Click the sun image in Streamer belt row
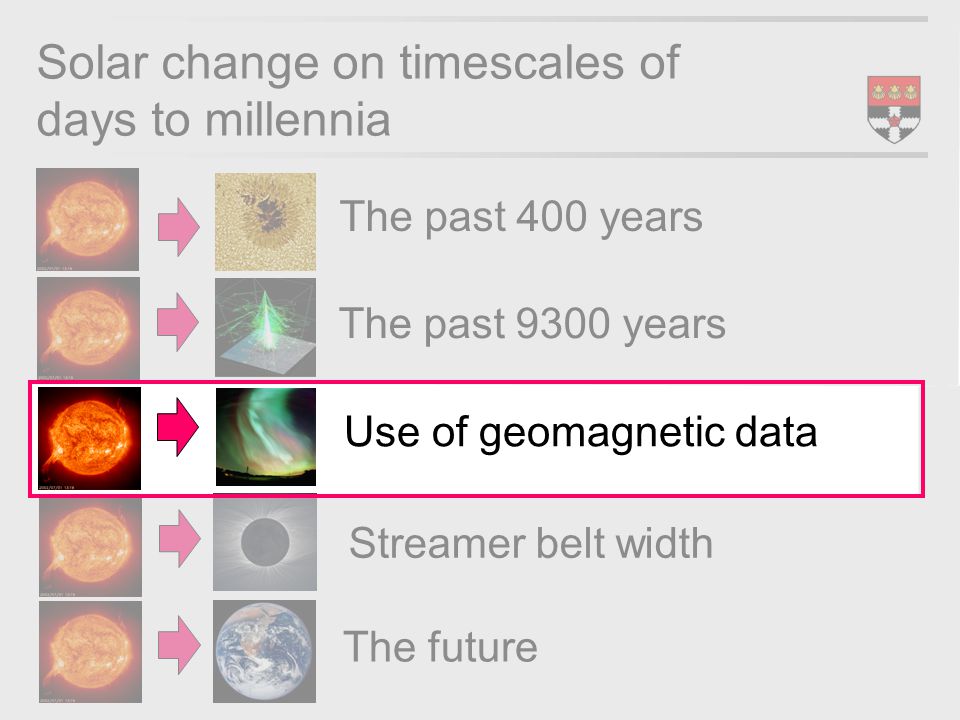Screen dimensions: 960x720 tap(90, 547)
